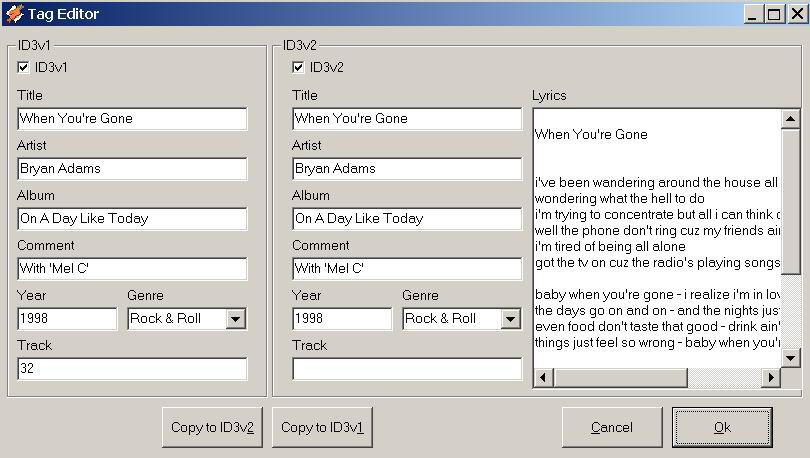Click the lyrics scroll right arrow
The height and width of the screenshot is (458, 810).
[x=771, y=377]
